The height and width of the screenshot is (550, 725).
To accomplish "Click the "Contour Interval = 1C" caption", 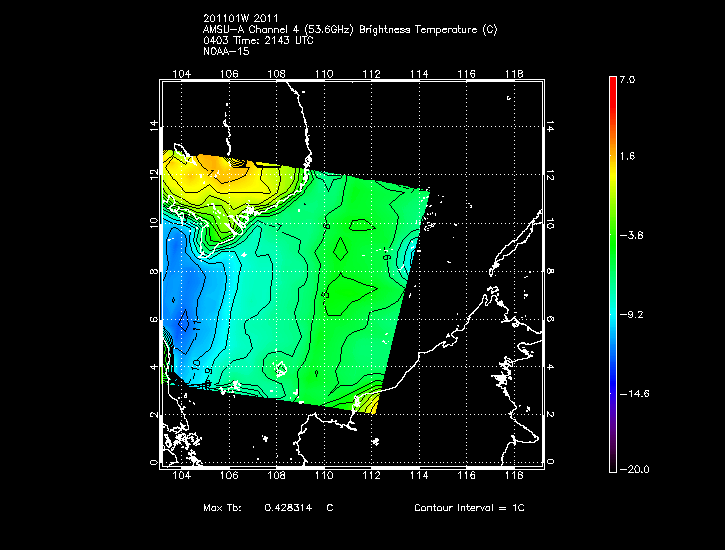I will (x=469, y=508).
